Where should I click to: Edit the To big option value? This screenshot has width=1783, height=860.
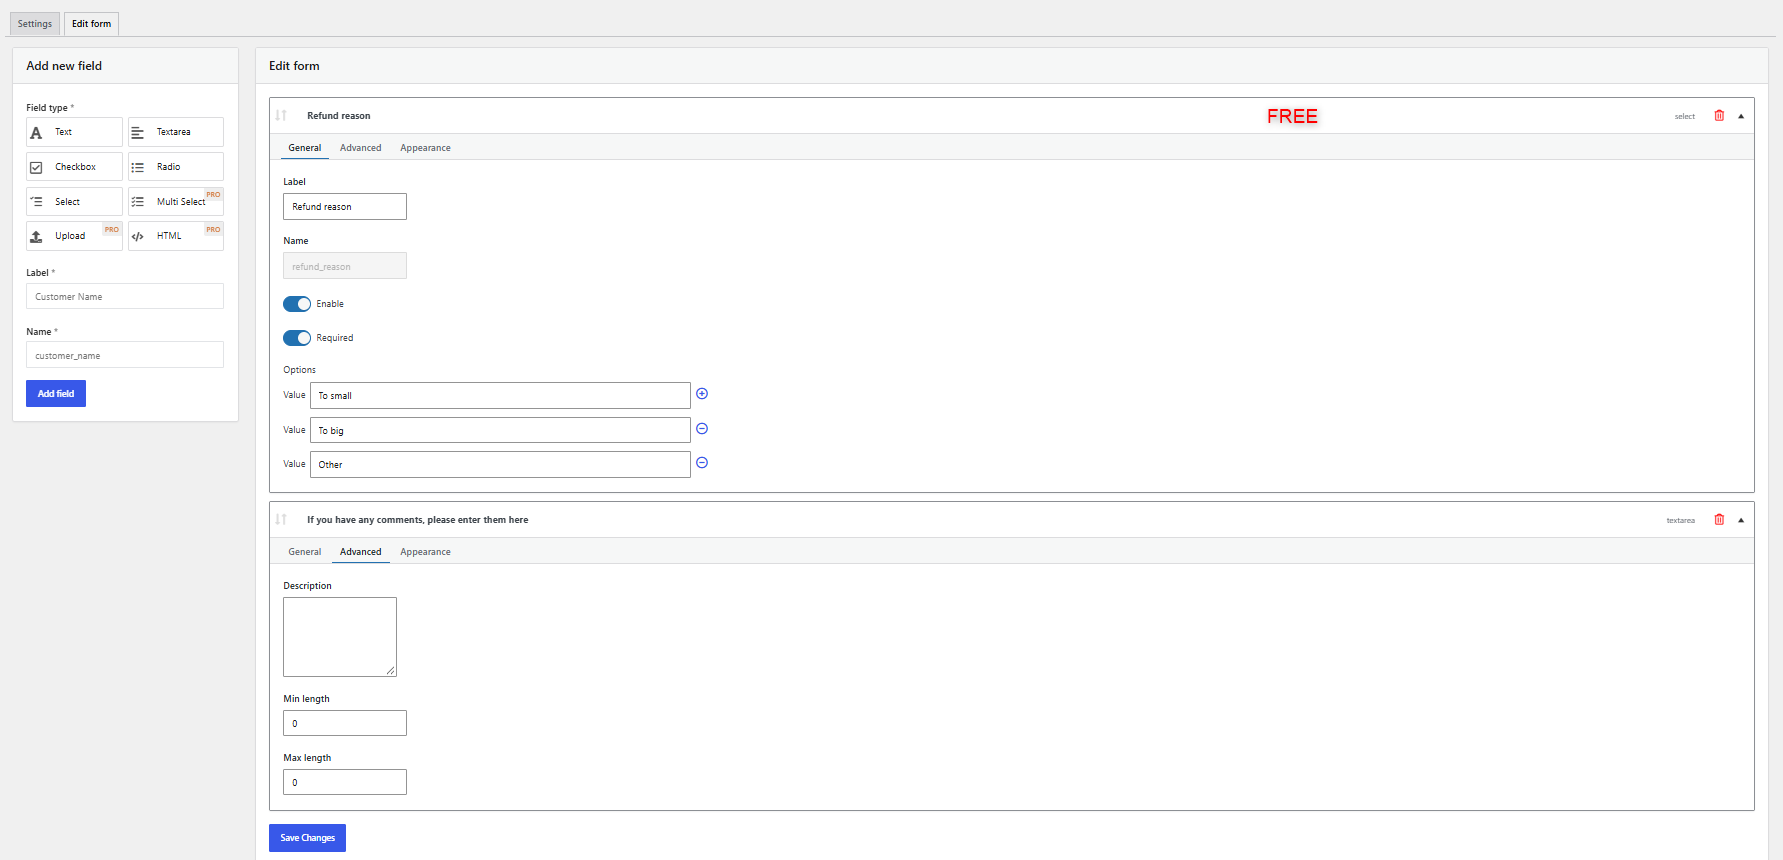500,430
